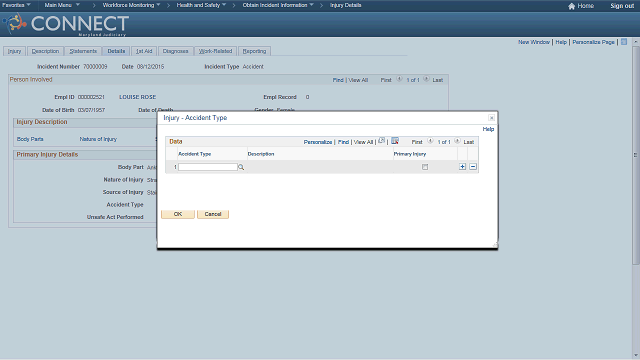This screenshot has height=360, width=640.
Task: Open Help link in dialog
Action: 488,129
